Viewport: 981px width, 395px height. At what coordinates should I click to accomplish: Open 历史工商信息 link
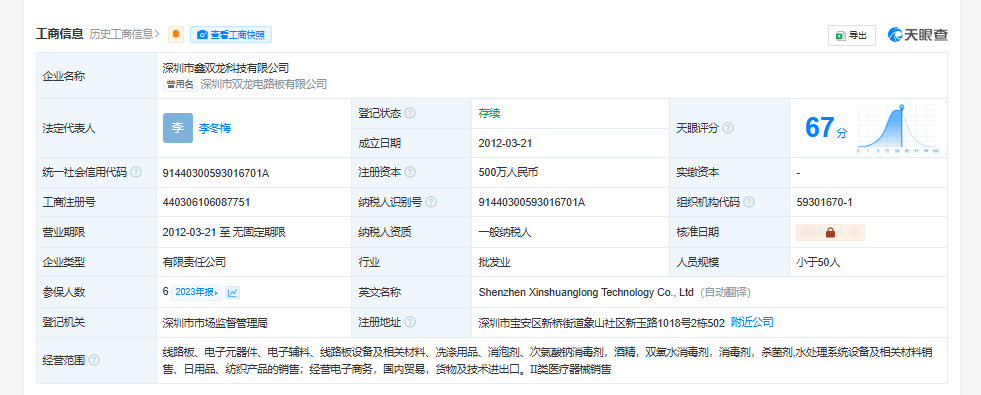[125, 34]
